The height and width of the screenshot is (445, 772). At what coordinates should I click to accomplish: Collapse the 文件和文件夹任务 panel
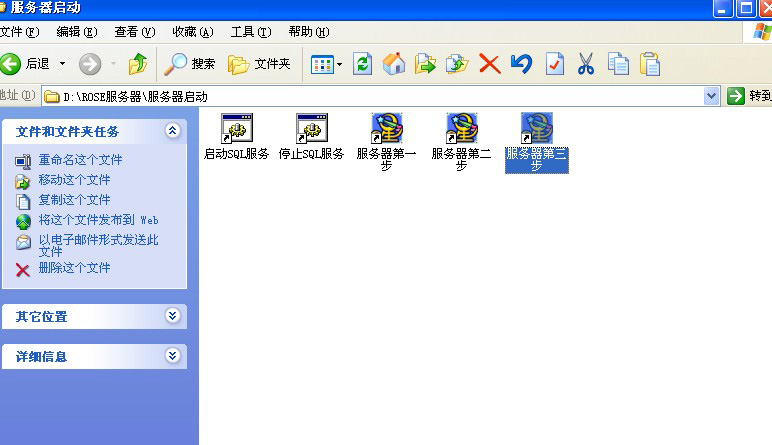click(173, 131)
